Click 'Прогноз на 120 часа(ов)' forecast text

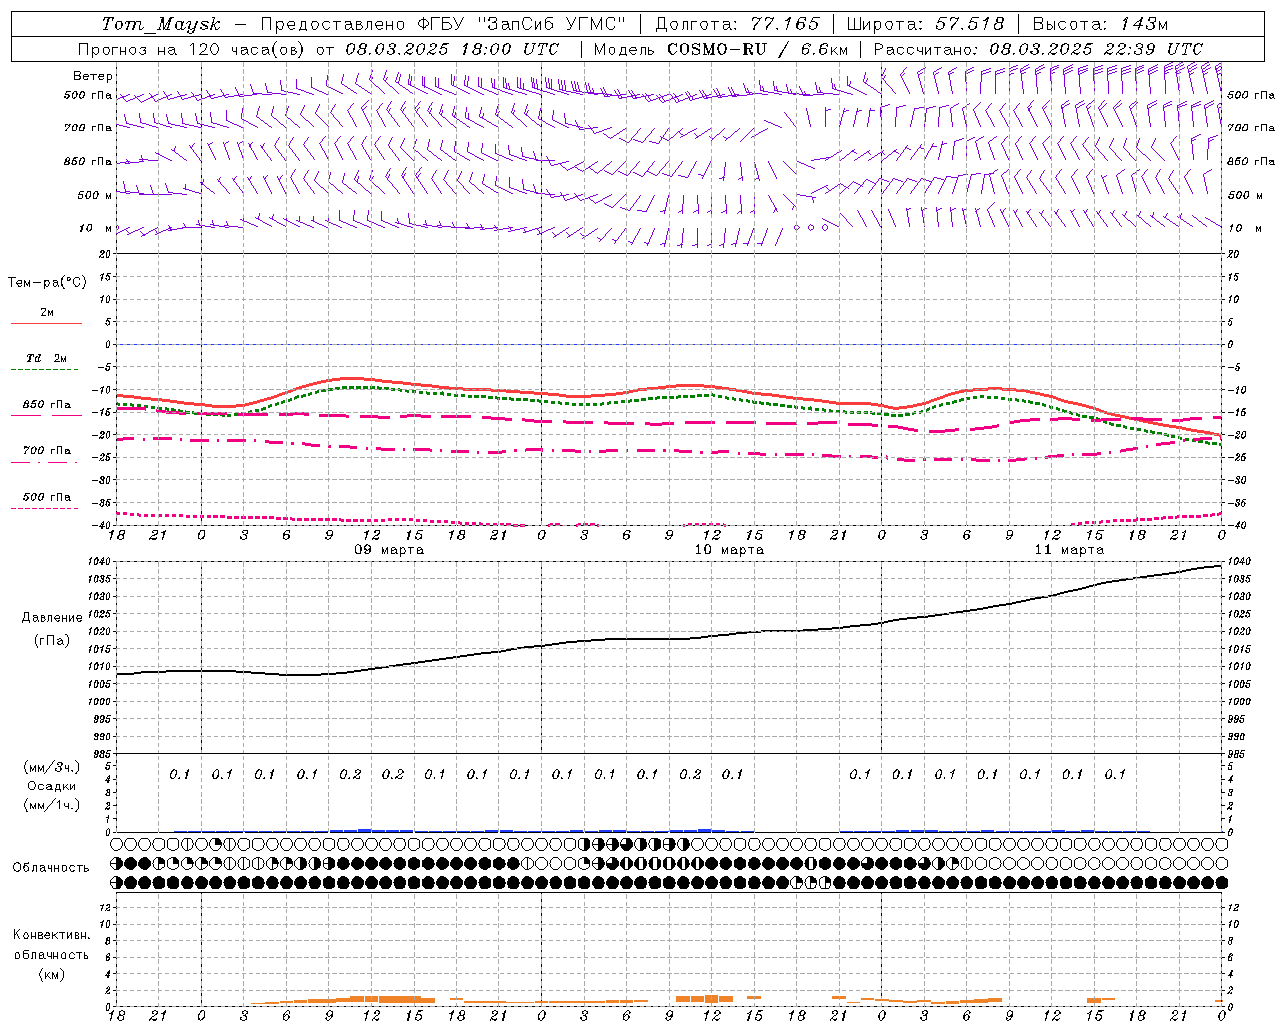(193, 49)
